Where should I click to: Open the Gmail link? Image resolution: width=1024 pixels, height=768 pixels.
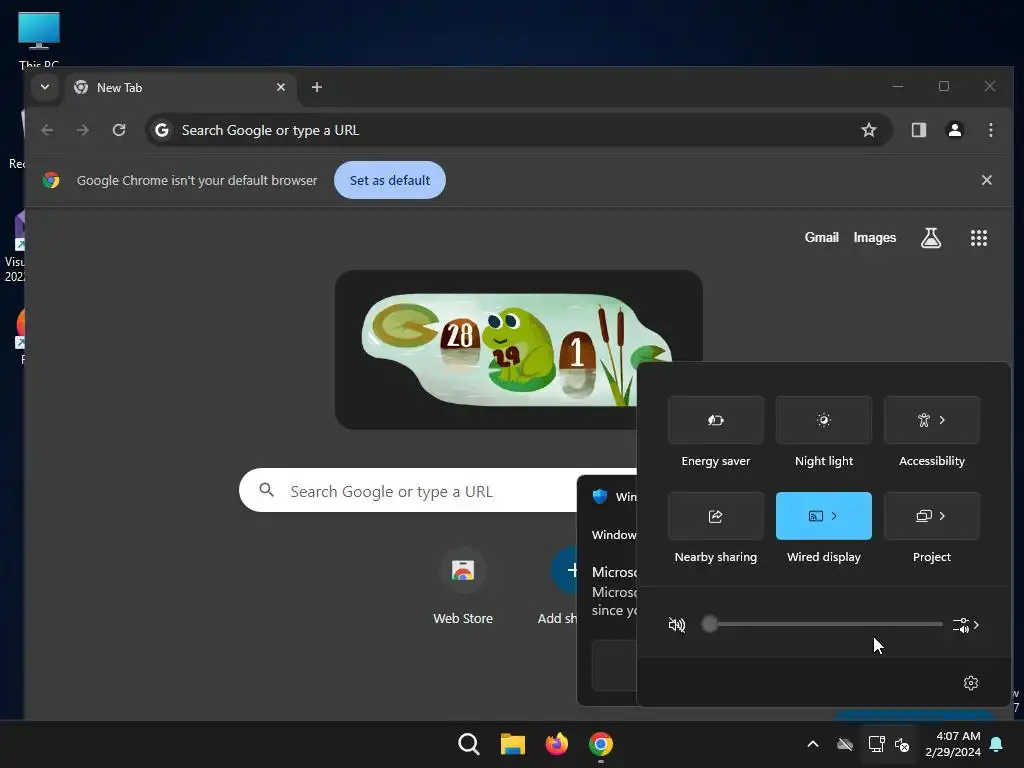coord(822,238)
